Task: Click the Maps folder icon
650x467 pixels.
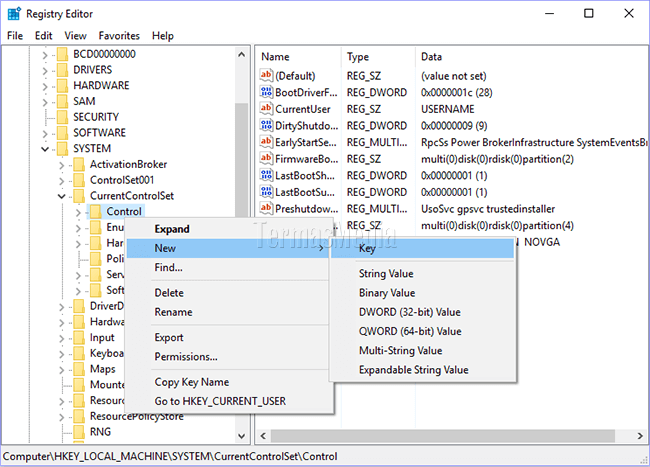Action: tap(79, 369)
